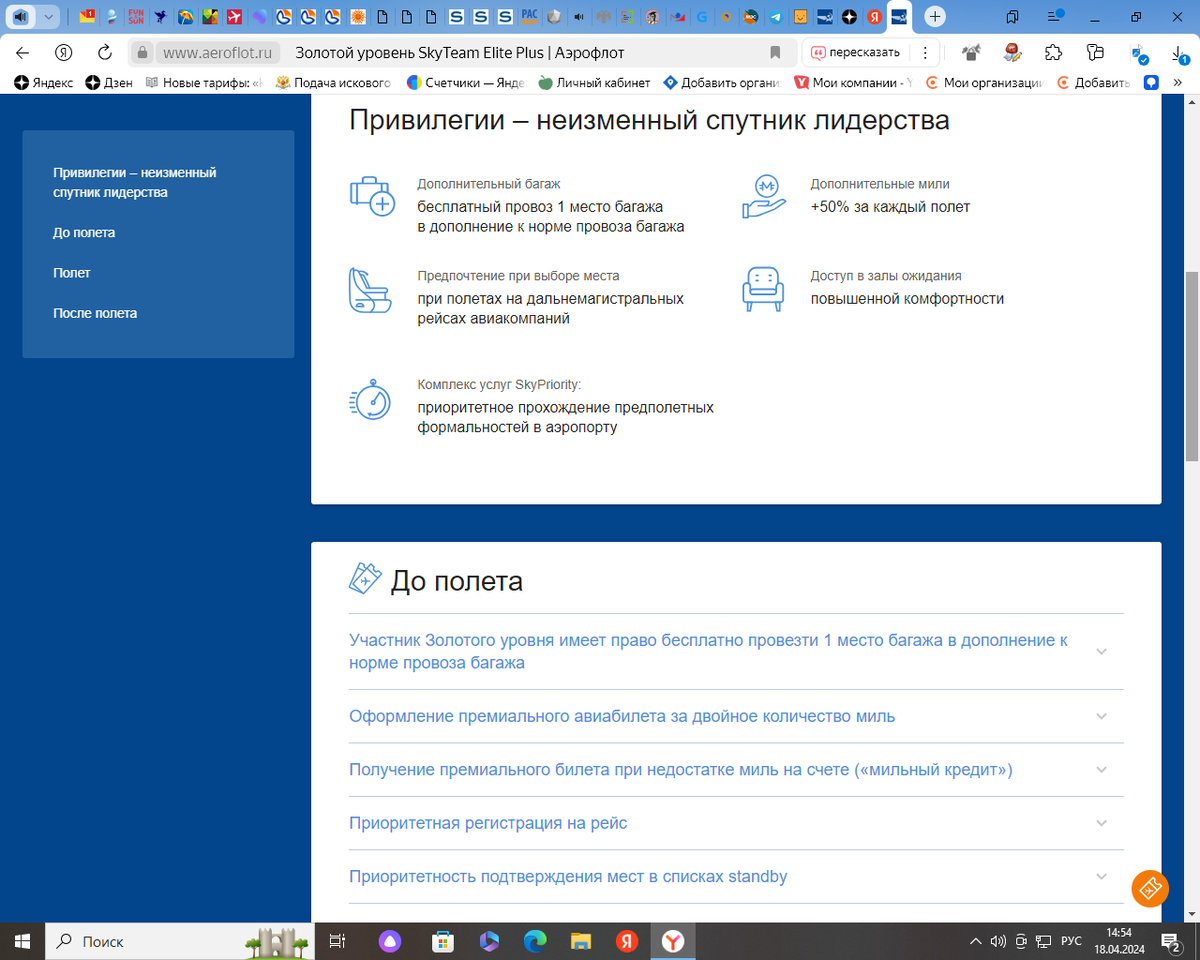Click the orange floating ticket button
This screenshot has width=1200, height=960.
1150,888
